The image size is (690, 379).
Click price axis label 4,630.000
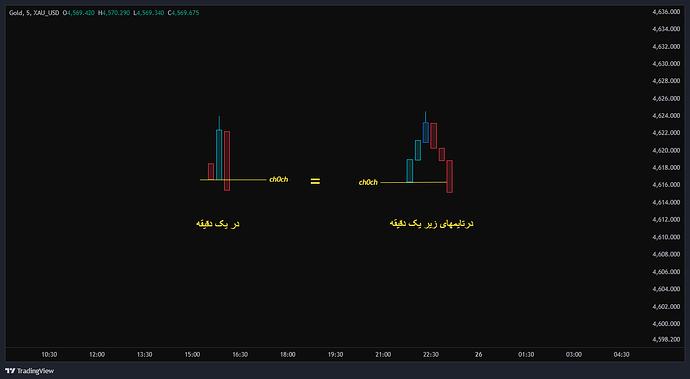[666, 64]
